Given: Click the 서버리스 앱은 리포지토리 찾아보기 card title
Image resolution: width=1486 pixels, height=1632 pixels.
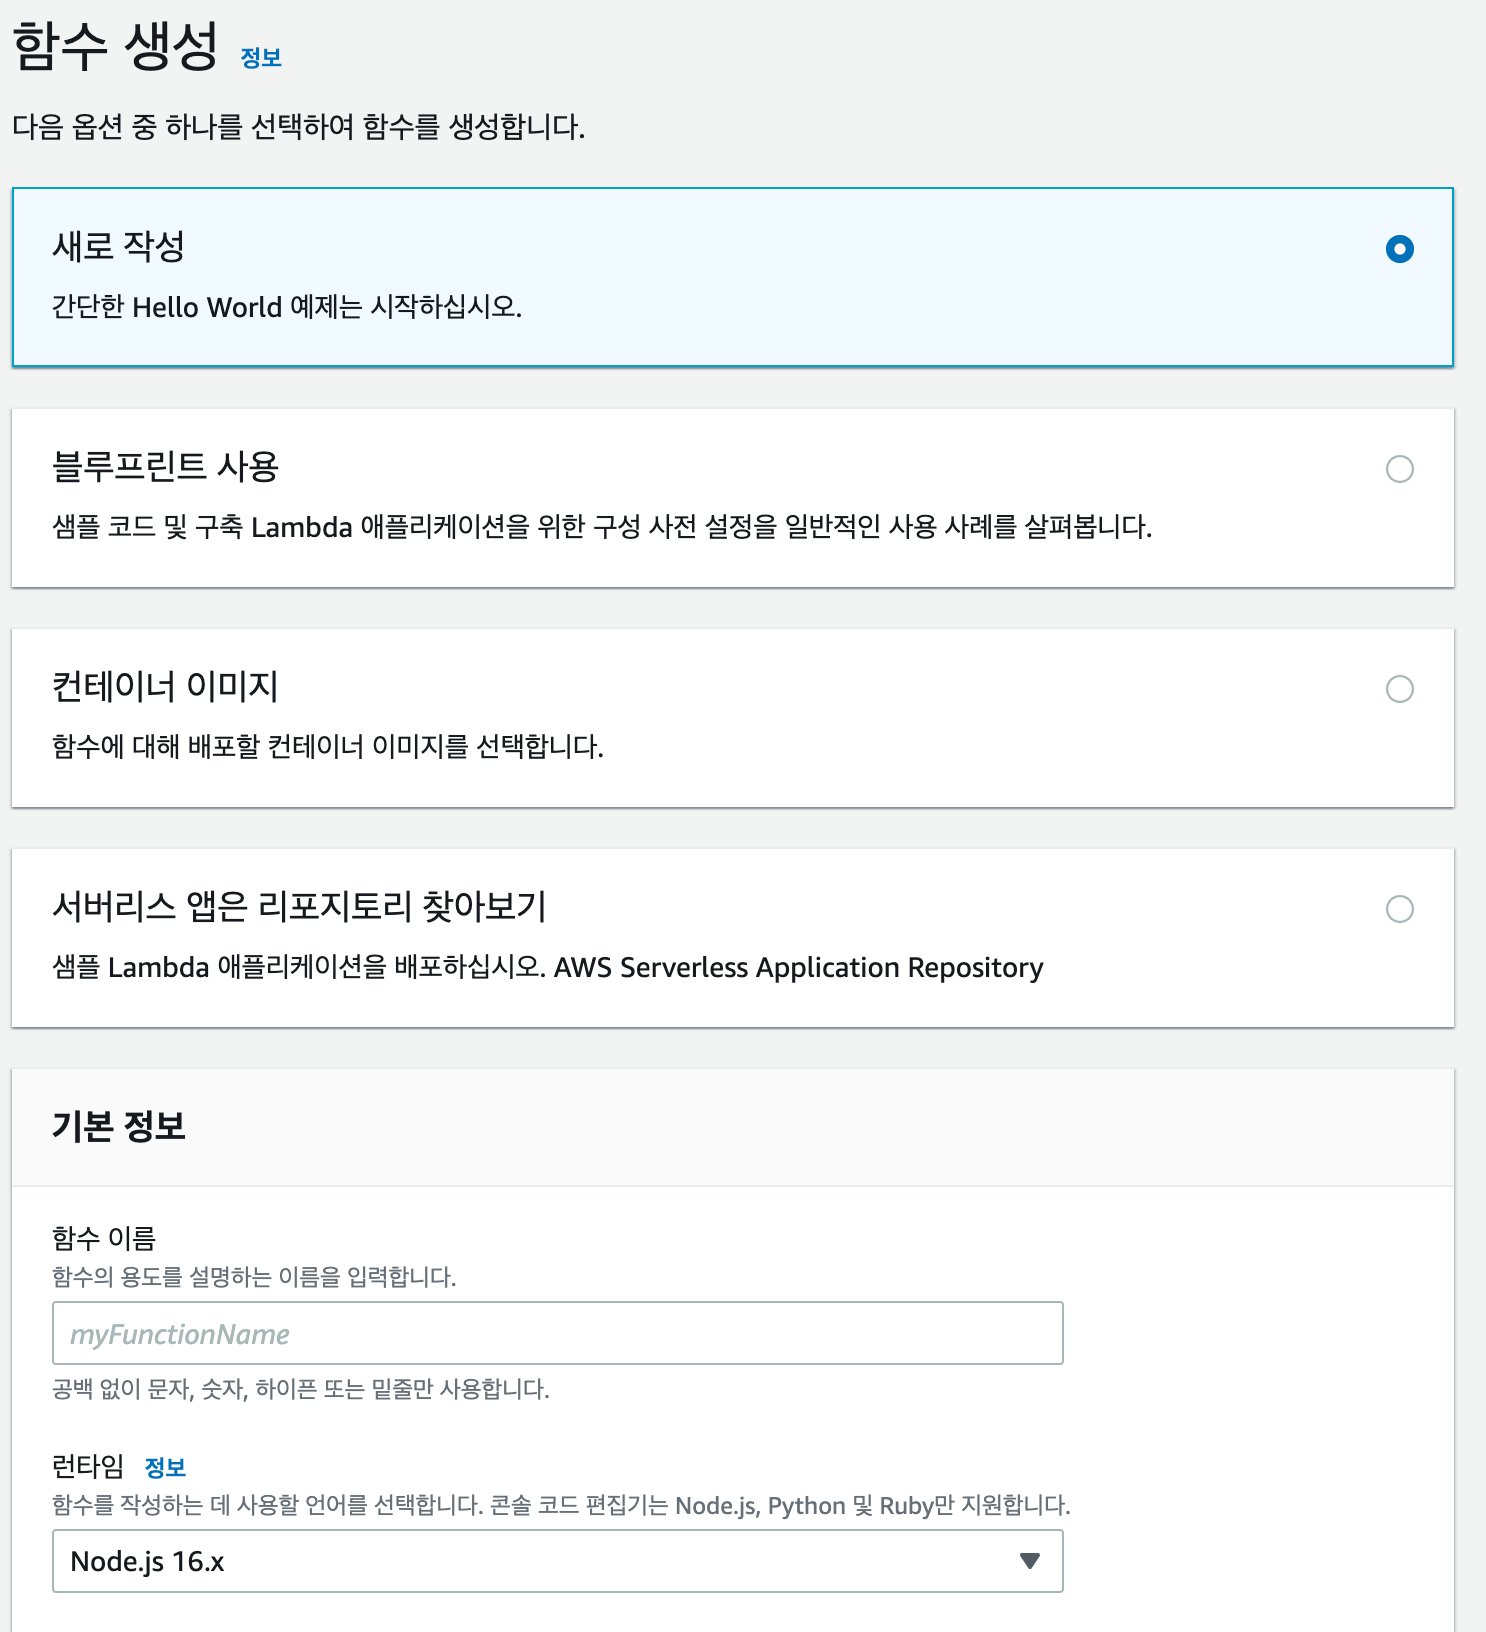Looking at the screenshot, I should 299,906.
